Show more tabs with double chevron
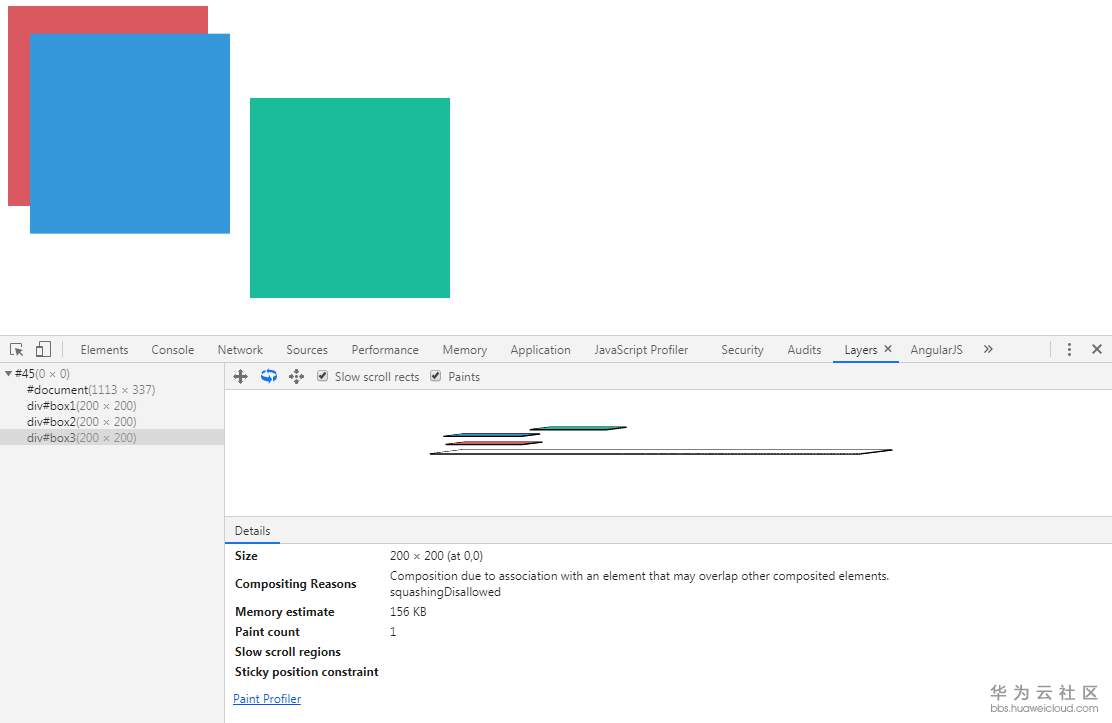 (988, 349)
